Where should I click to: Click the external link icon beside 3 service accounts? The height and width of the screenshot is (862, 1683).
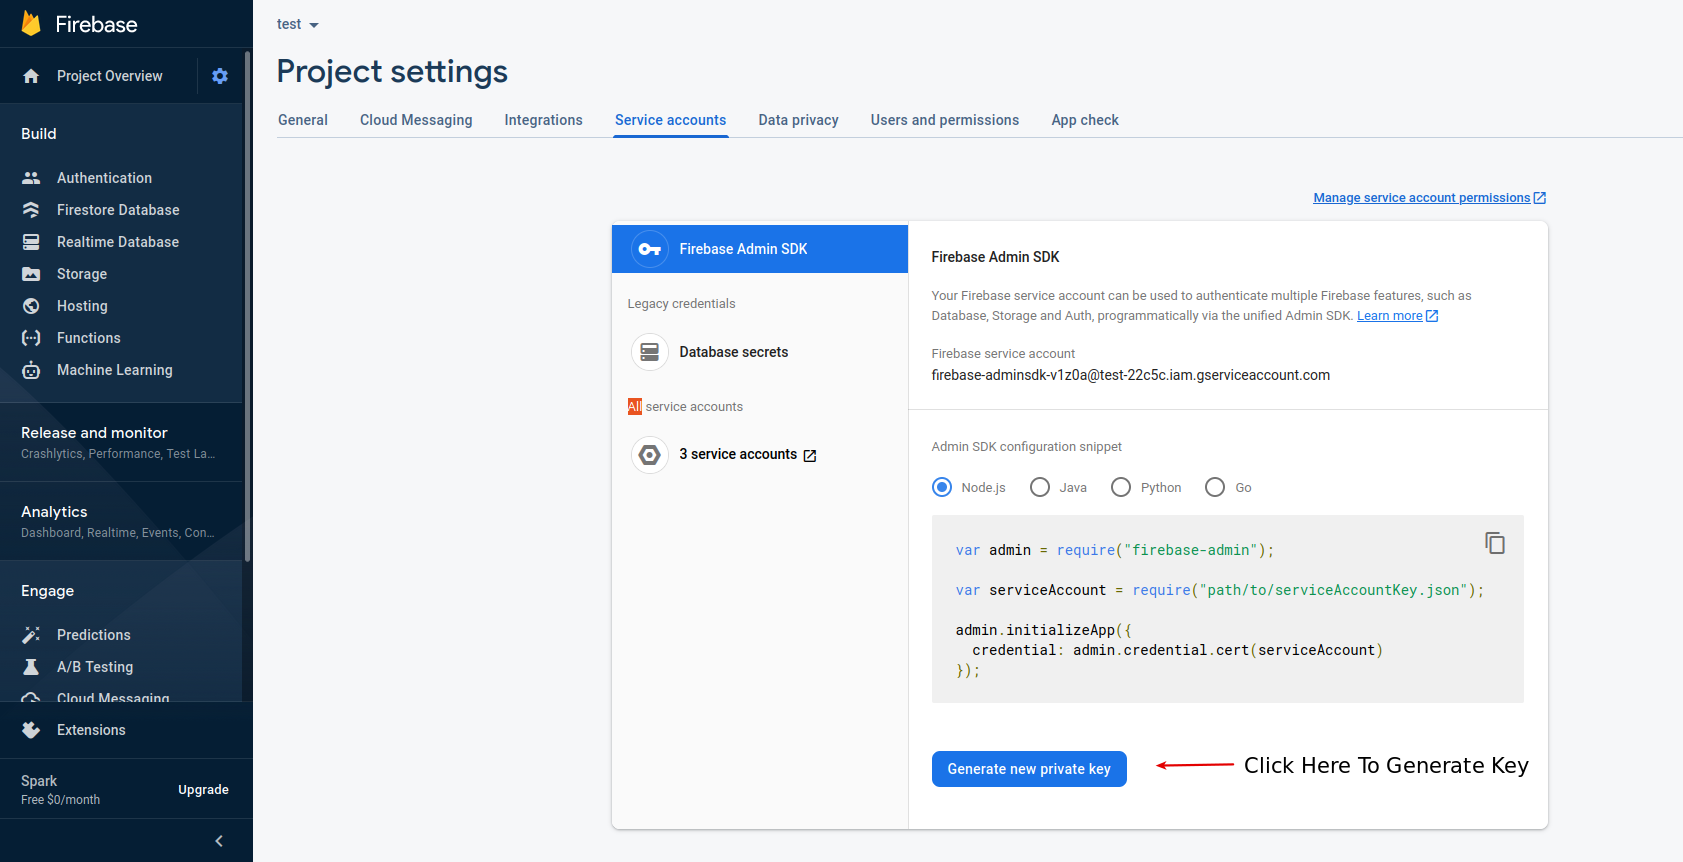click(810, 456)
